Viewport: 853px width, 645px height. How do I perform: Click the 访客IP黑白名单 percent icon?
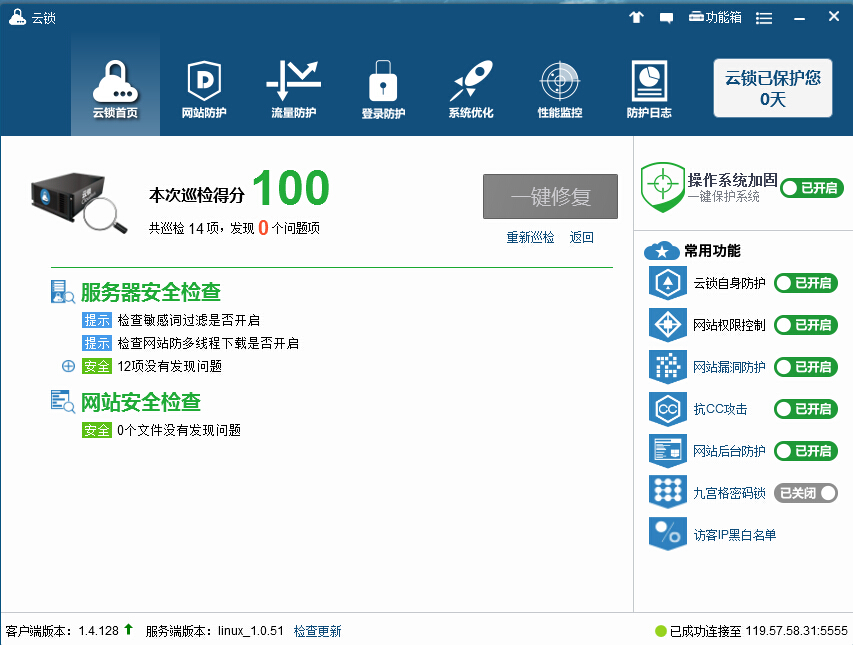tap(668, 535)
